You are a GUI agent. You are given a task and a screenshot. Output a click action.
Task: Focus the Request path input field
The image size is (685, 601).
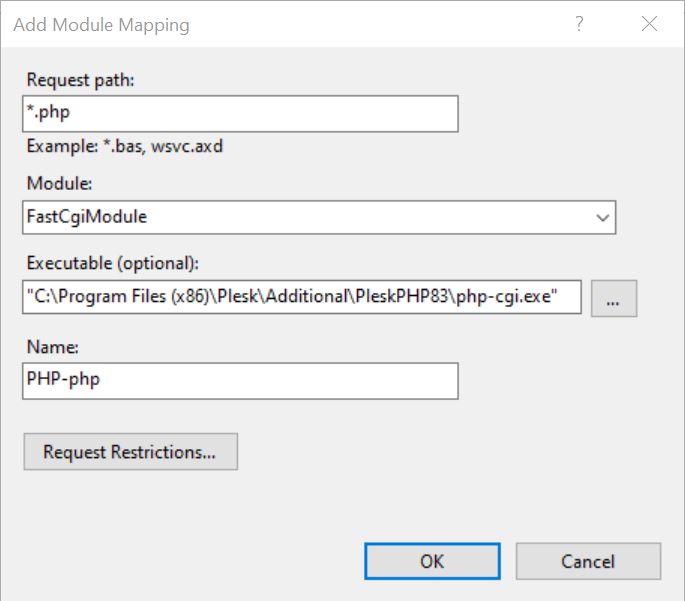click(x=240, y=114)
